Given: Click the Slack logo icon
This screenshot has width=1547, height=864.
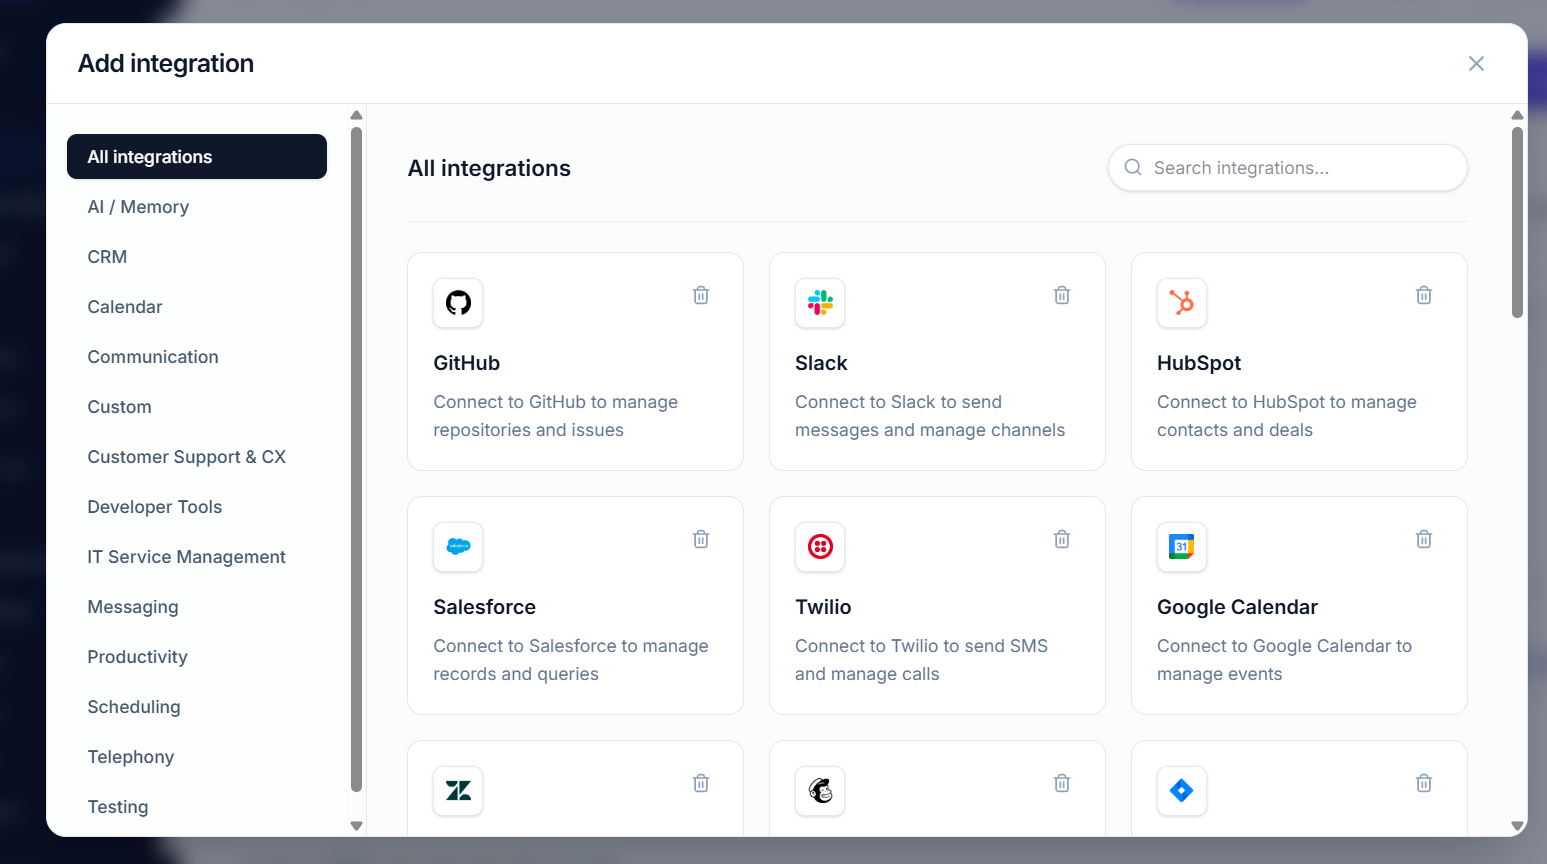Looking at the screenshot, I should pyautogui.click(x=820, y=303).
